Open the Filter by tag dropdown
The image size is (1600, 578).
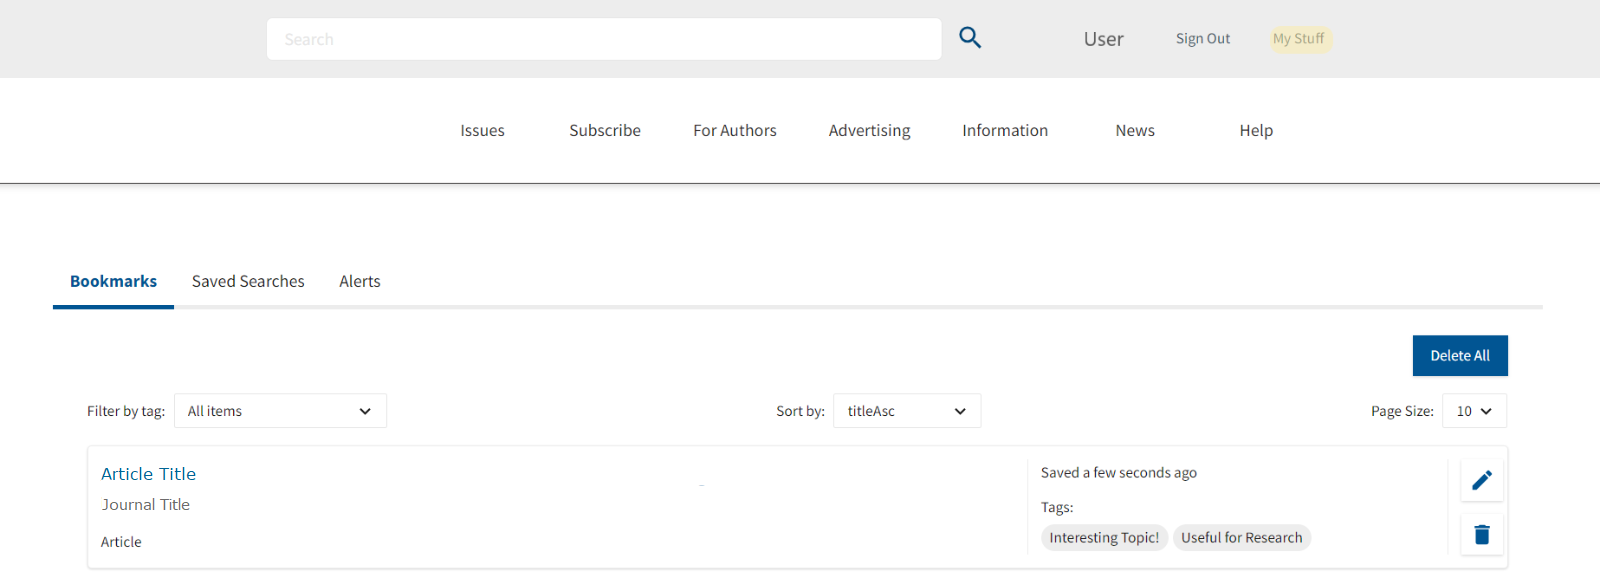[x=280, y=411]
